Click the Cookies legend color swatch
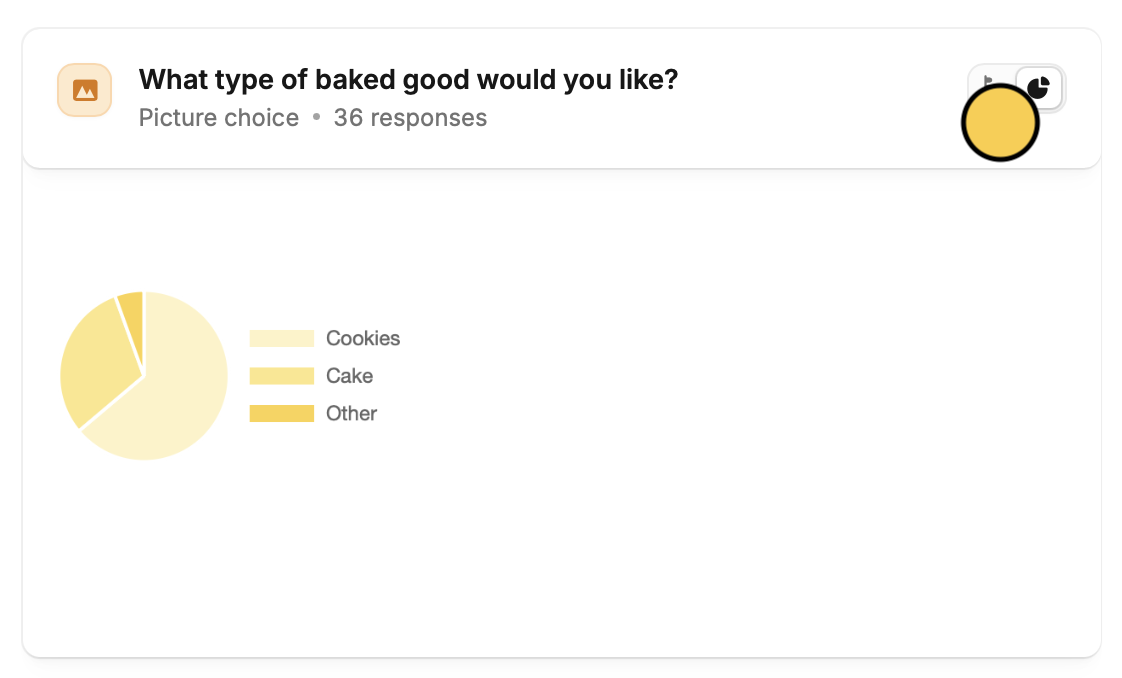 point(281,339)
